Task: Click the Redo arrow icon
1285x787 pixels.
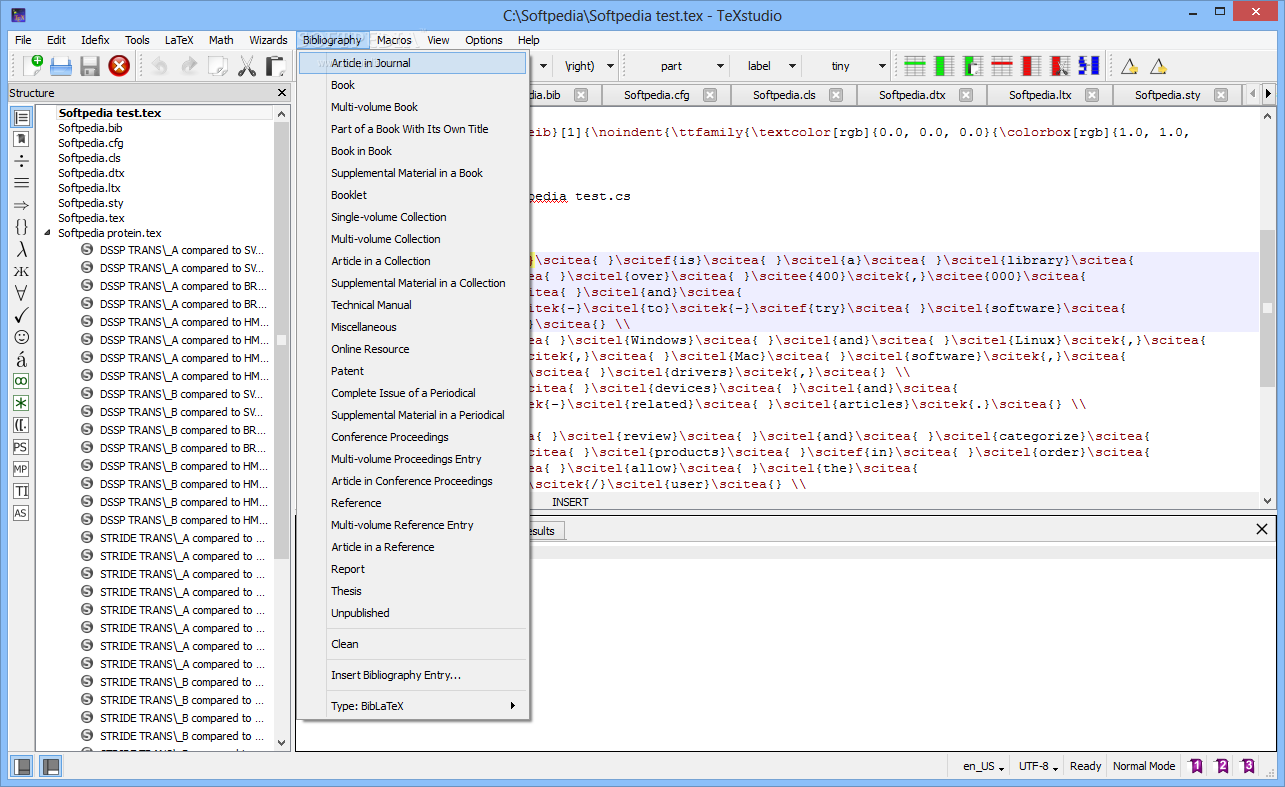Action: click(189, 66)
